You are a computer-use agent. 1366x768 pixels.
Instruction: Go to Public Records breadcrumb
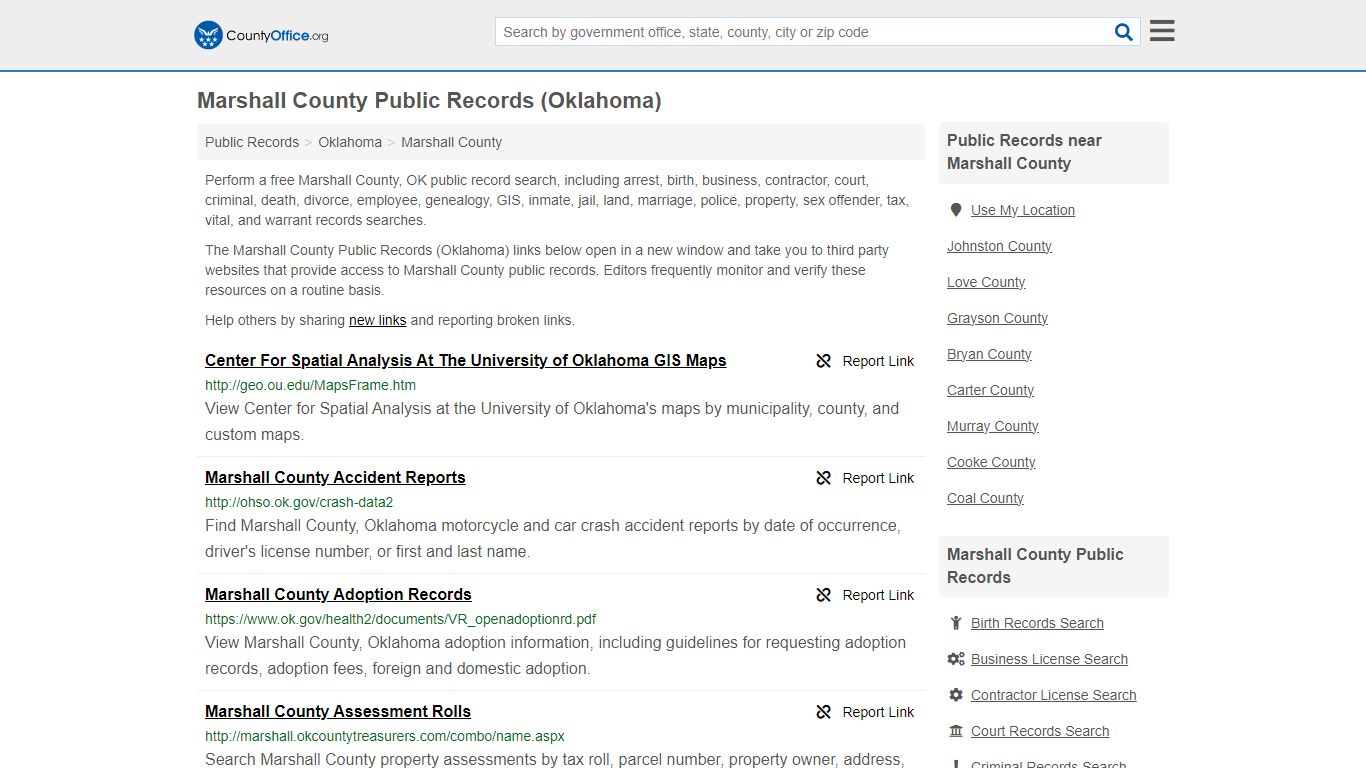[x=252, y=142]
